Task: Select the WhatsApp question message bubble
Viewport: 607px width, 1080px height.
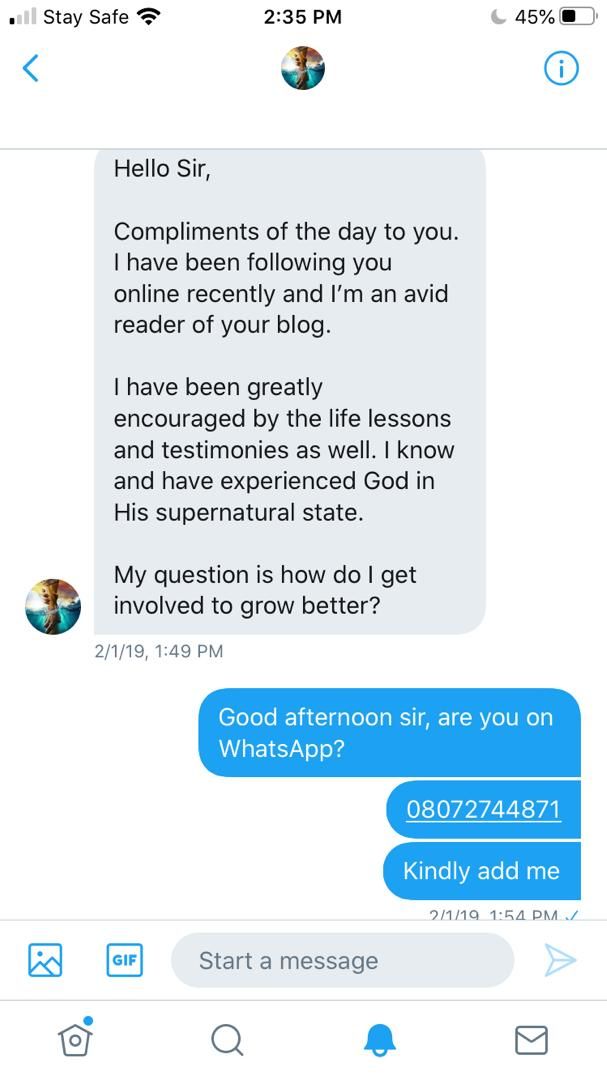Action: (390, 733)
